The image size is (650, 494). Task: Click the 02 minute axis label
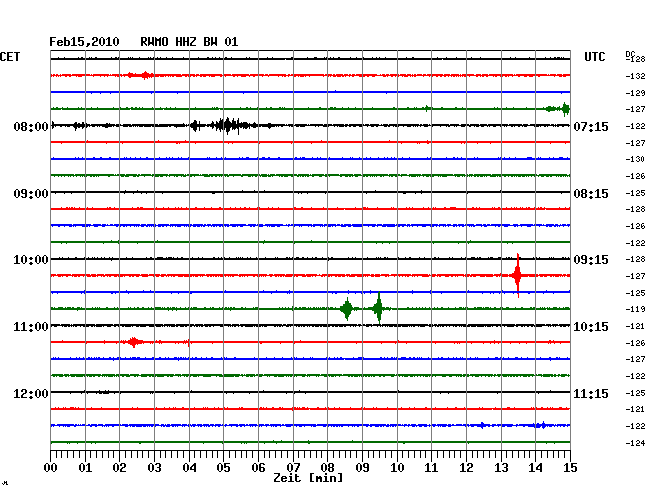[x=119, y=468]
